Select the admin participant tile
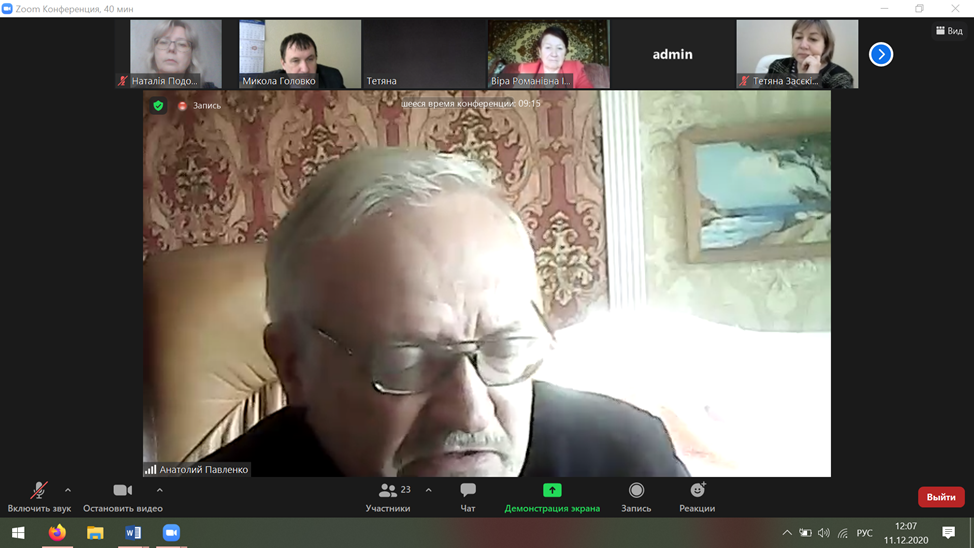This screenshot has height=548, width=974. [672, 54]
